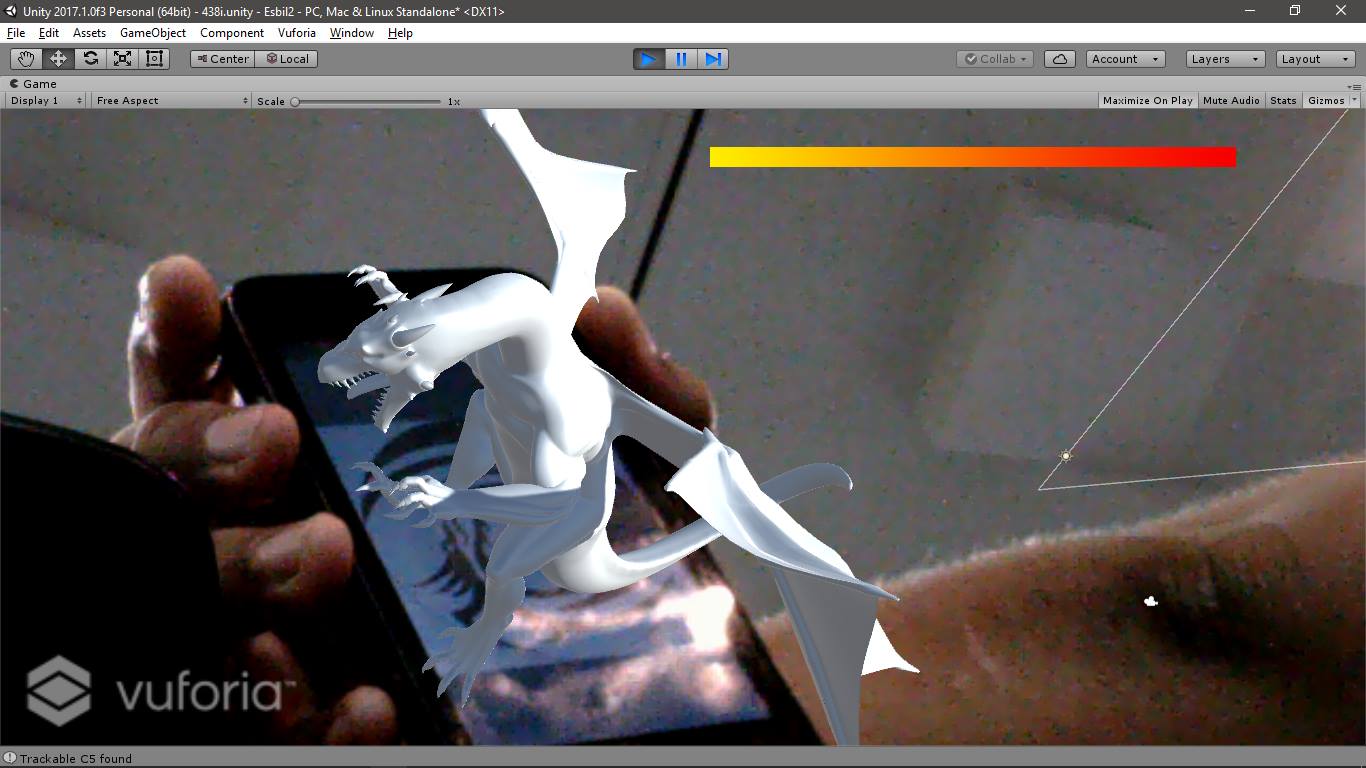Open the Layout dropdown
Screen dimensions: 1366x768
[x=1316, y=59]
